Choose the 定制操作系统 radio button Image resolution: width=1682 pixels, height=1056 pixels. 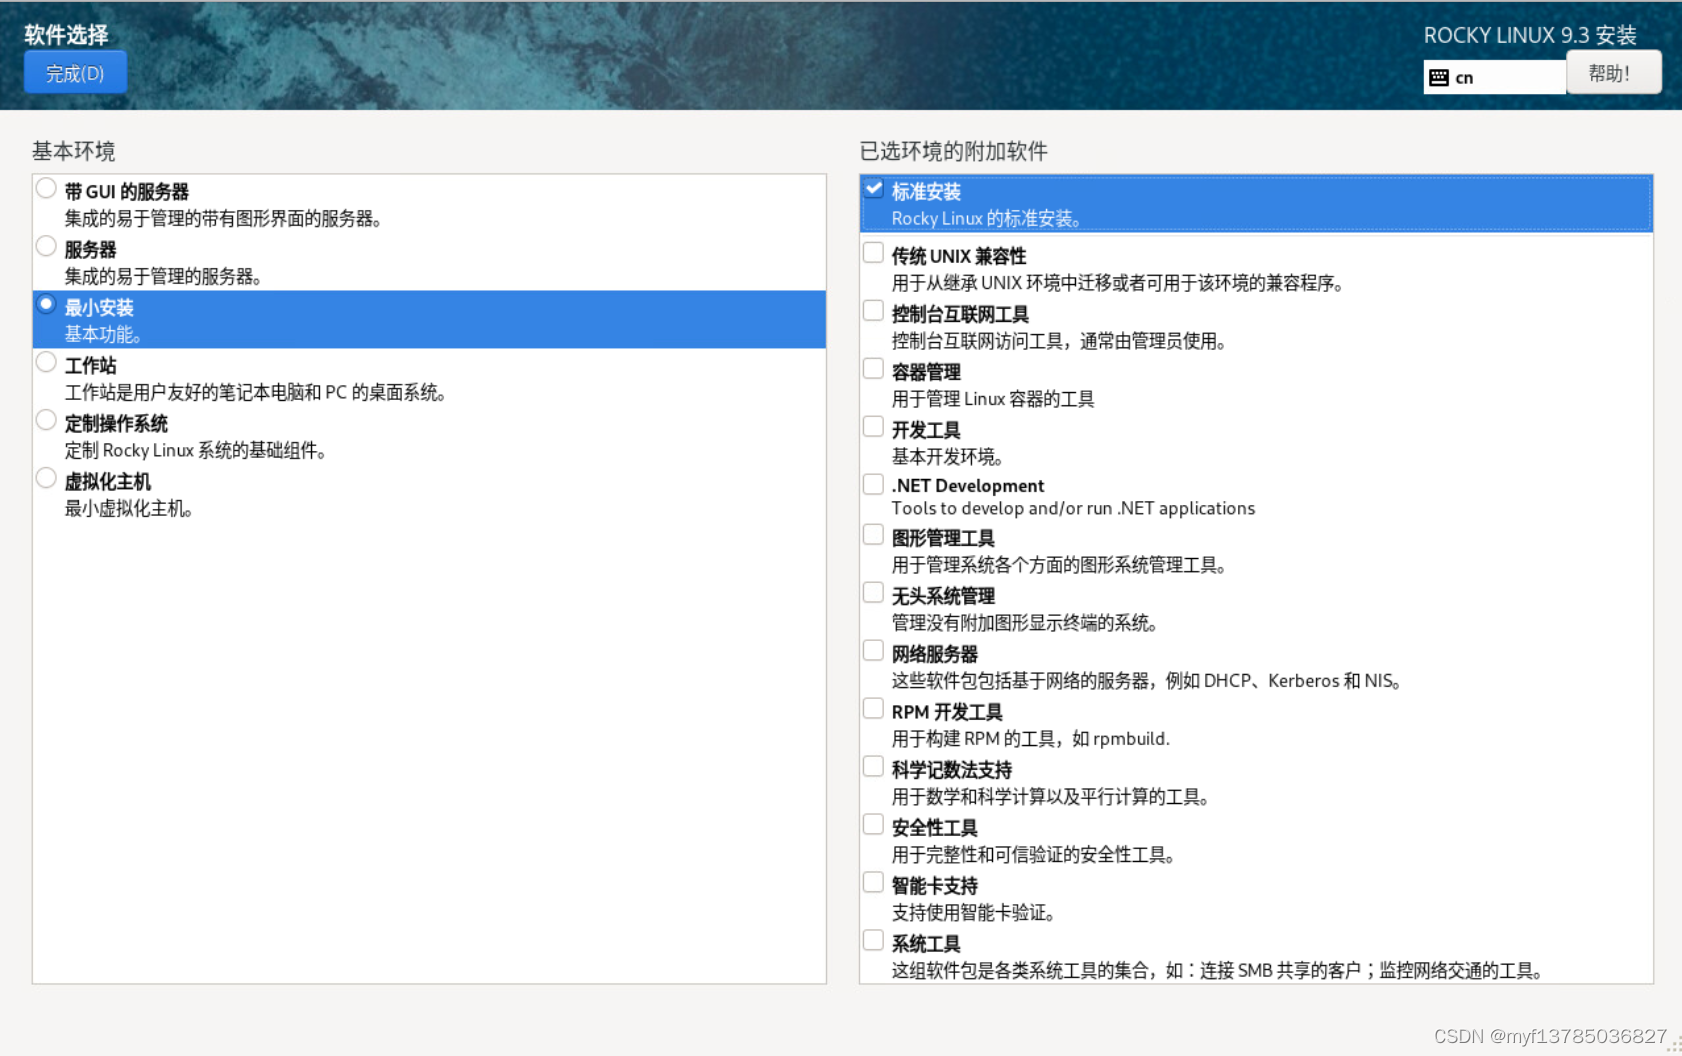[46, 420]
